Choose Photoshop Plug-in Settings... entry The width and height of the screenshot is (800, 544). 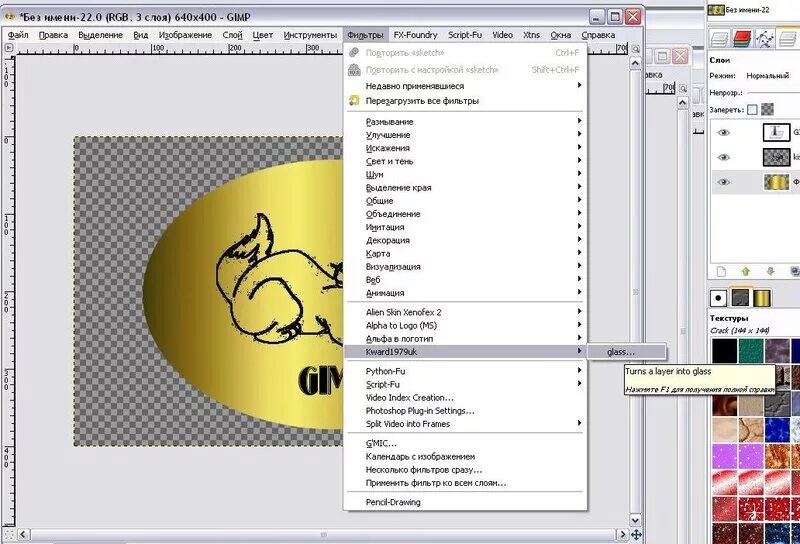[465, 411]
